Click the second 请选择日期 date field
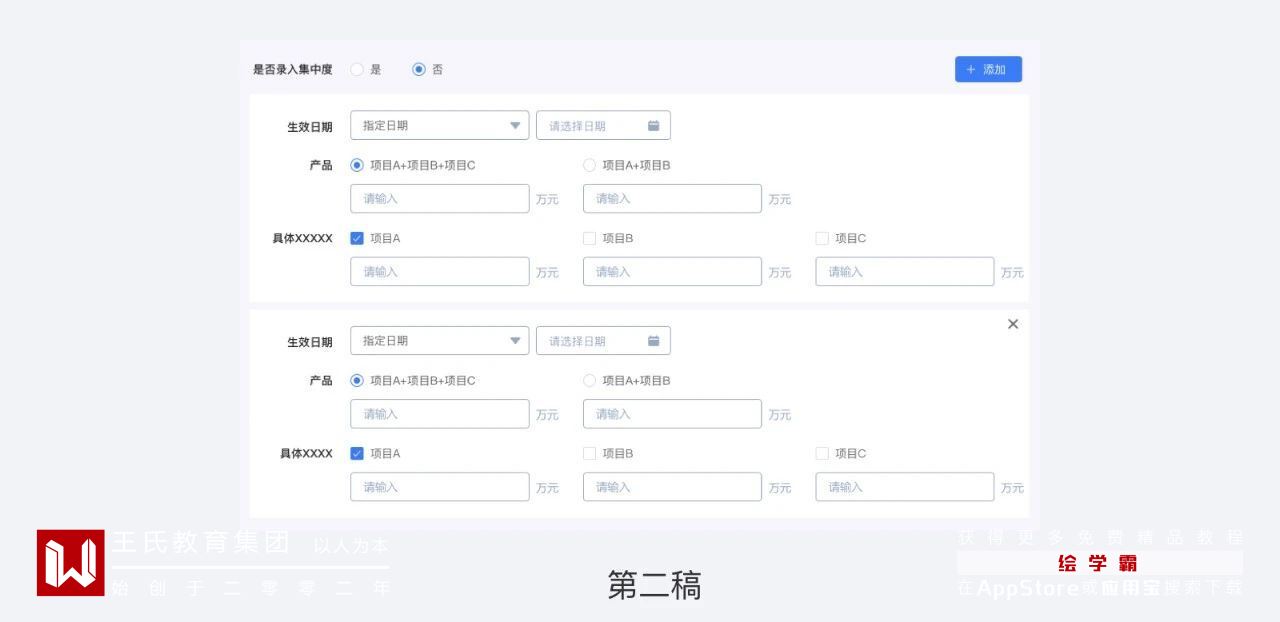The height and width of the screenshot is (622, 1280). tap(592, 341)
